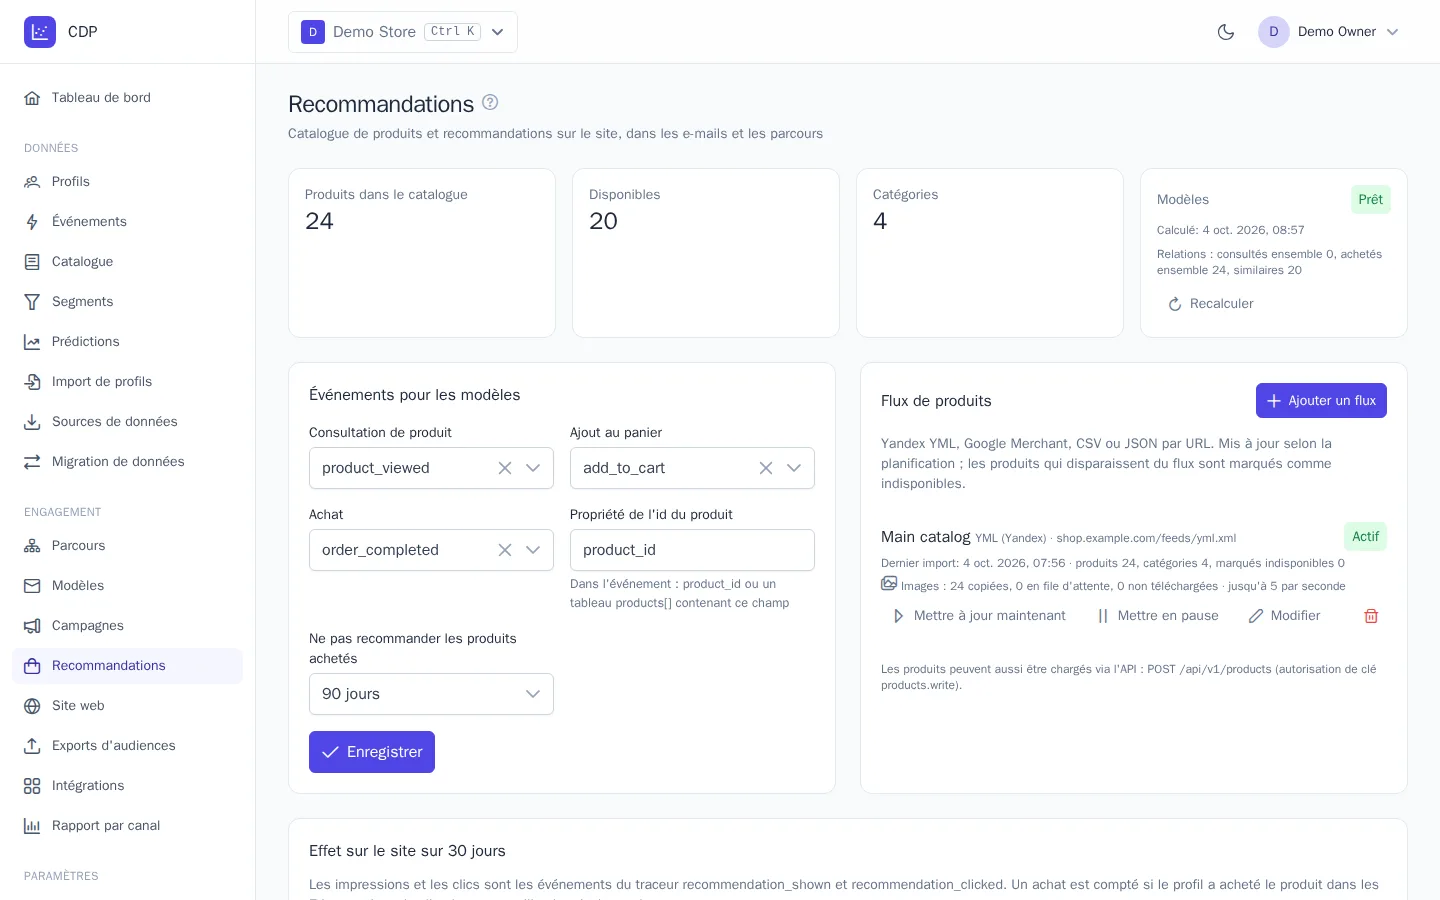Expand Ajout au panier dropdown arrow
The width and height of the screenshot is (1440, 900).
click(794, 468)
